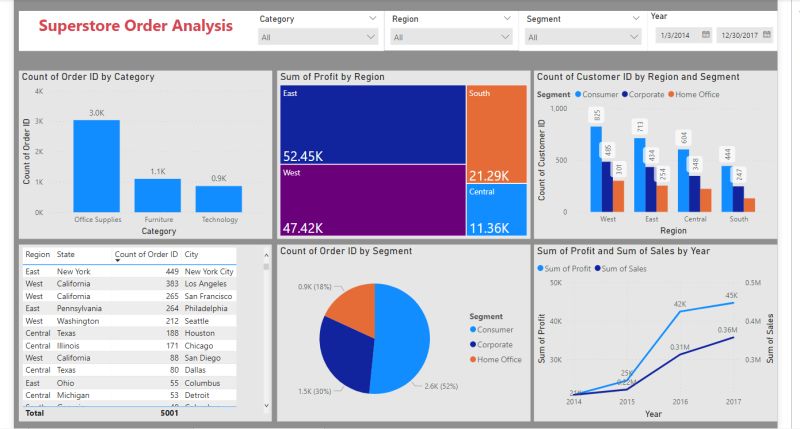Click Consumer legend entry beside pie chart
800x429 pixels.
pos(491,330)
